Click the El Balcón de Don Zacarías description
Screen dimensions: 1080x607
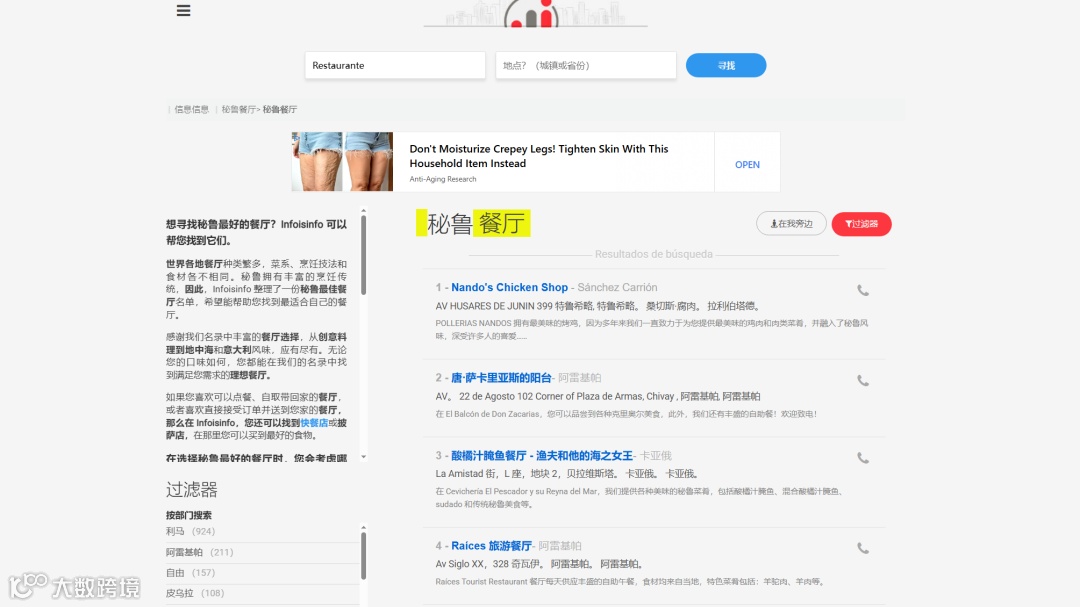coord(626,414)
